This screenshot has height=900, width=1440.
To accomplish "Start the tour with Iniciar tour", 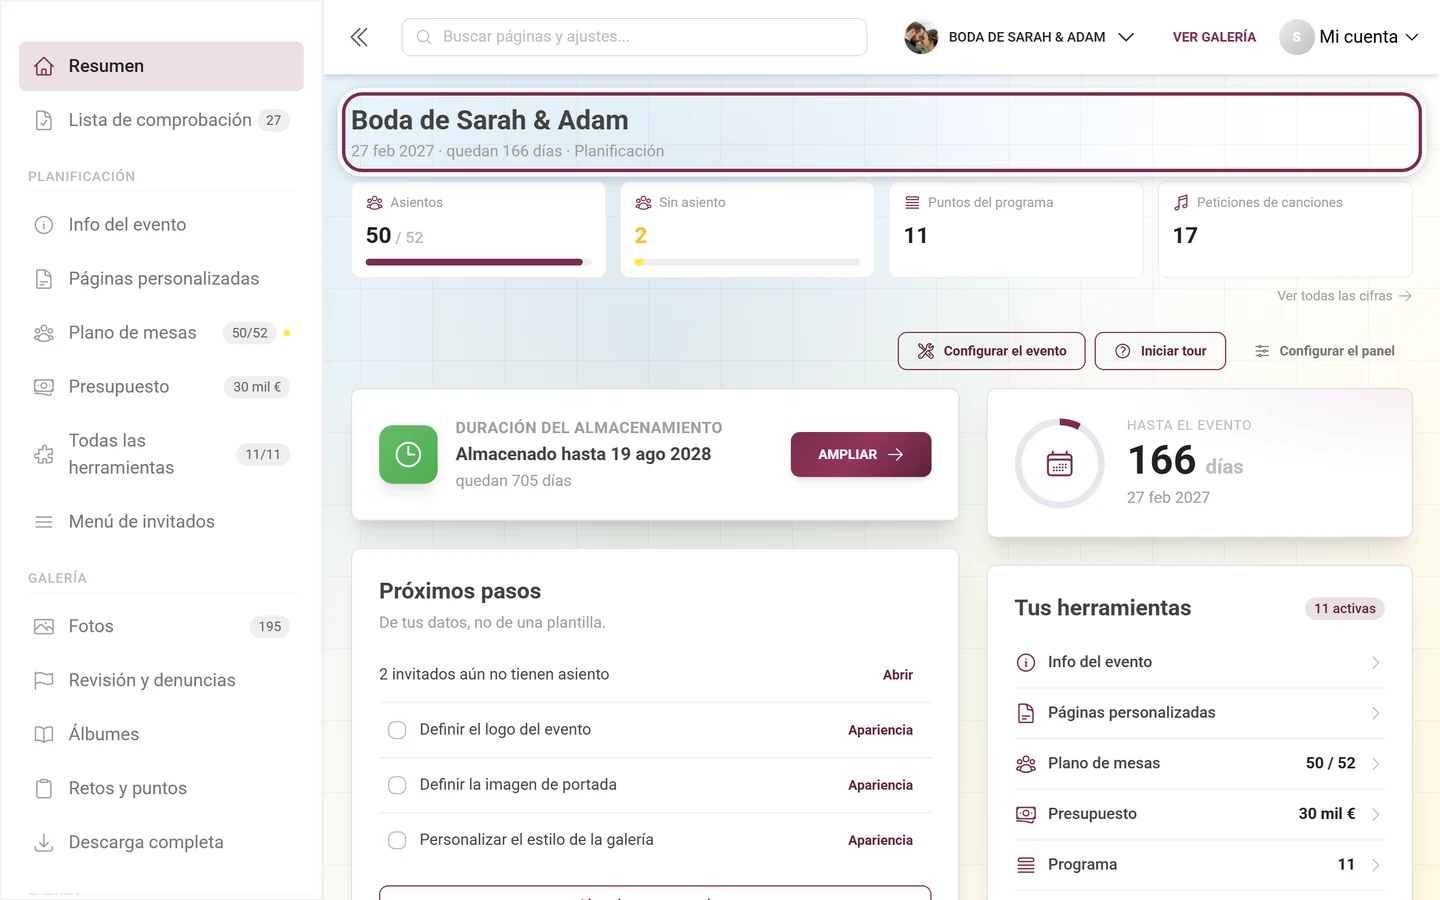I will [x=1160, y=351].
